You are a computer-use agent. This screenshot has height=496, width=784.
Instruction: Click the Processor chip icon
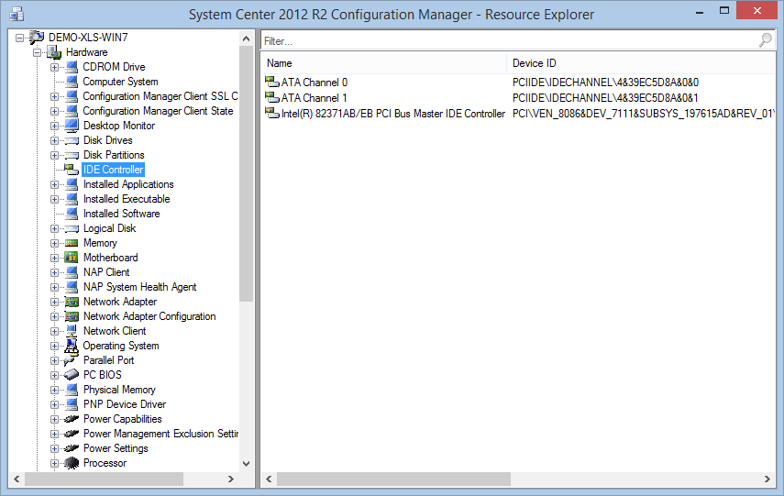click(72, 463)
